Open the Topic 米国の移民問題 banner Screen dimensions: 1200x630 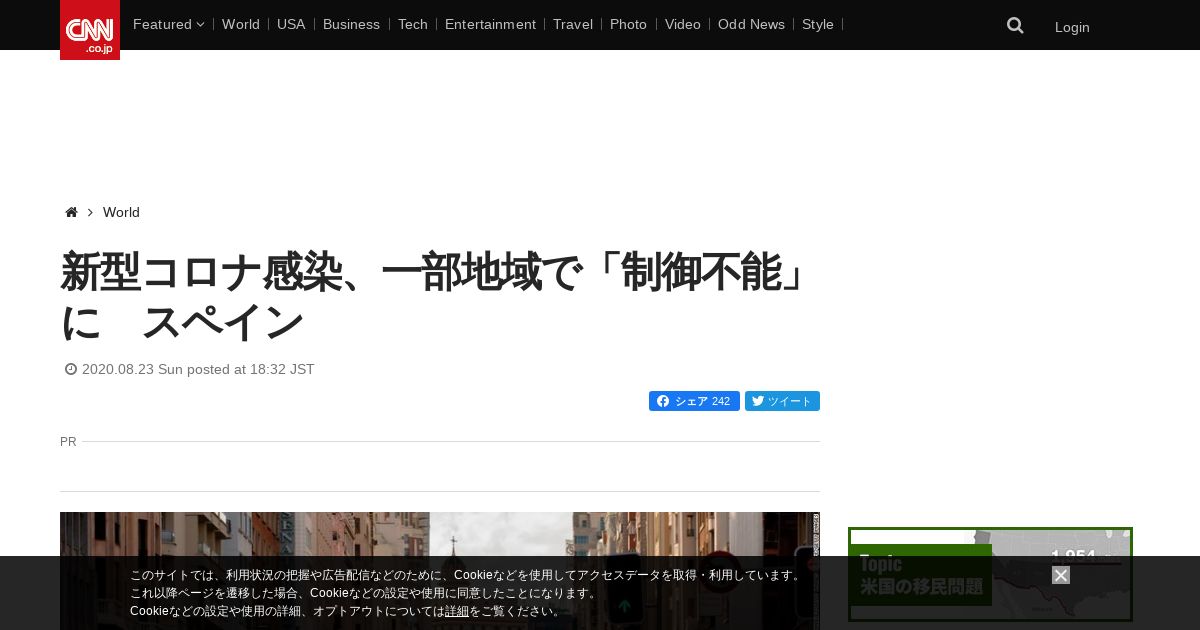(990, 575)
